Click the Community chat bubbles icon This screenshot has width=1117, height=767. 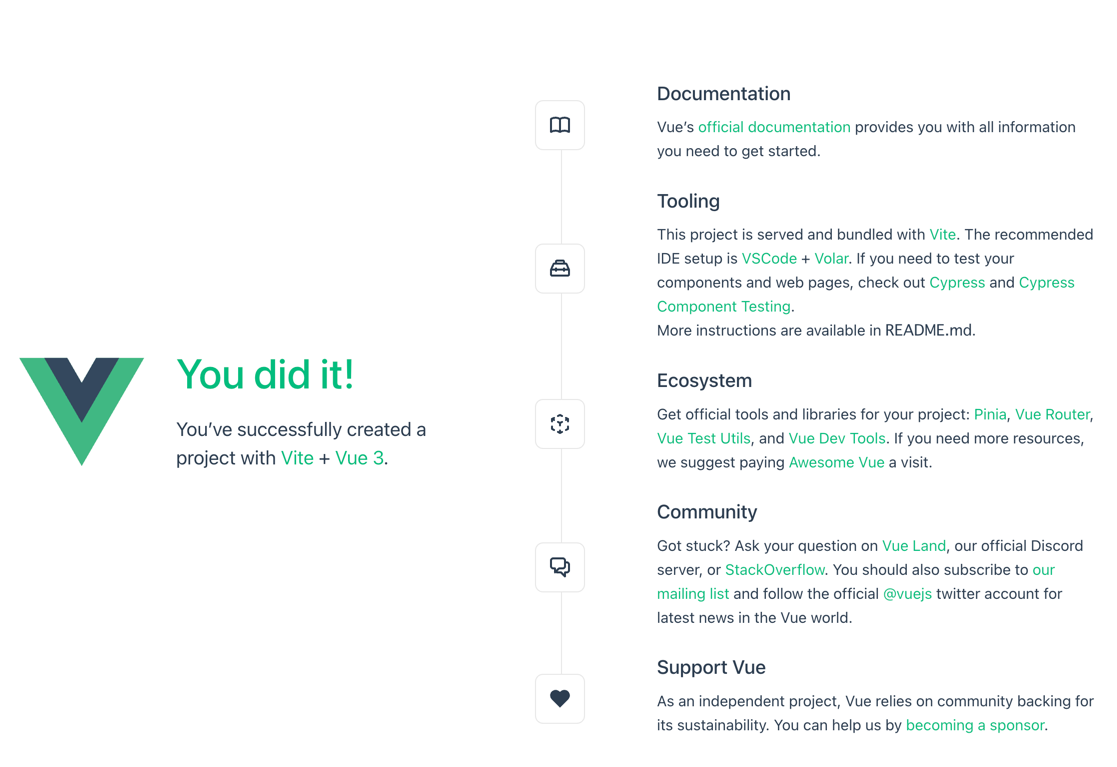[560, 567]
